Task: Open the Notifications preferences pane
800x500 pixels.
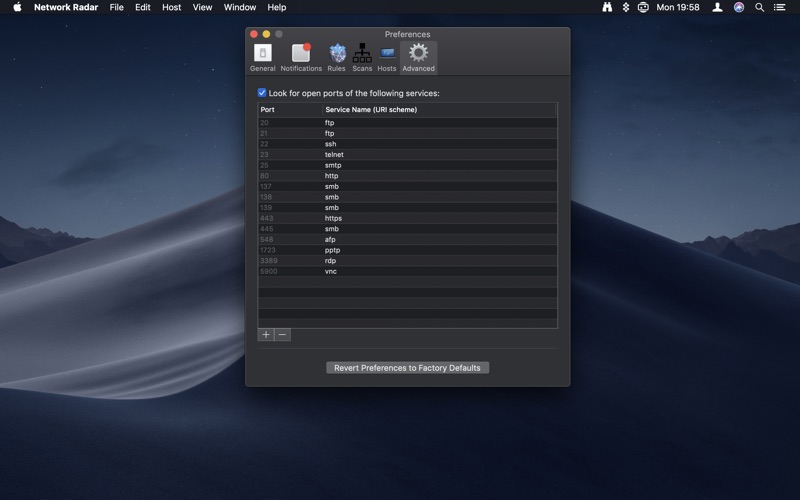Action: point(301,57)
